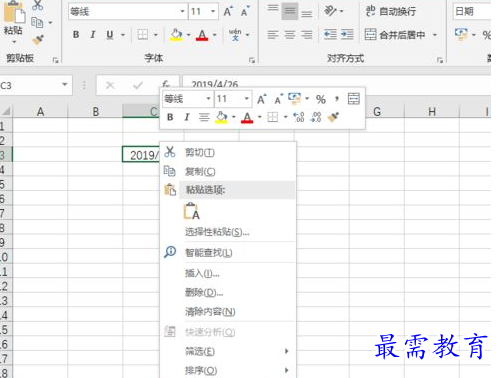496x378 pixels.
Task: Open the alignment group dialog launcher
Action: [440, 60]
